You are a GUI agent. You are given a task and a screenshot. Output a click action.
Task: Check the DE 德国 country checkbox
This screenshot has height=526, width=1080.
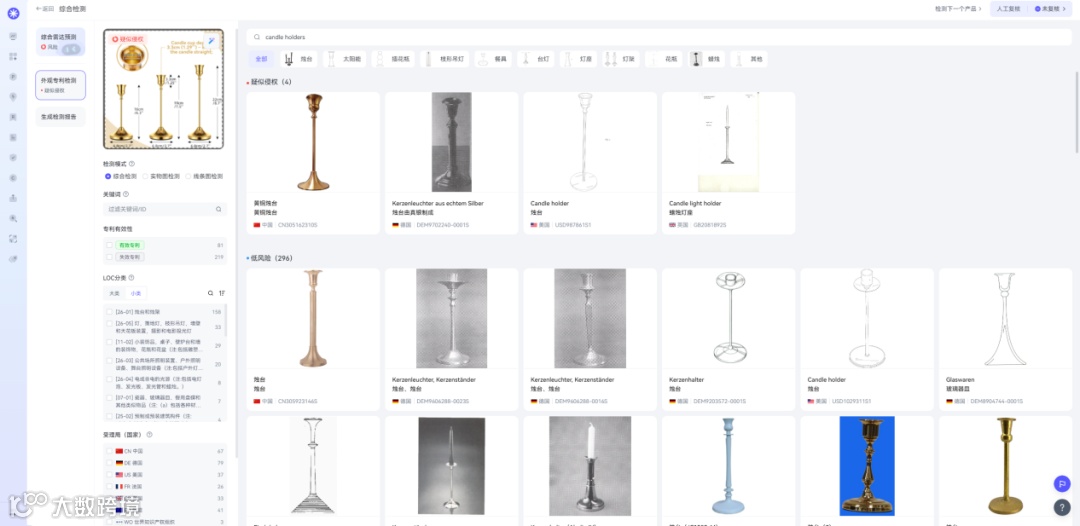coord(110,463)
